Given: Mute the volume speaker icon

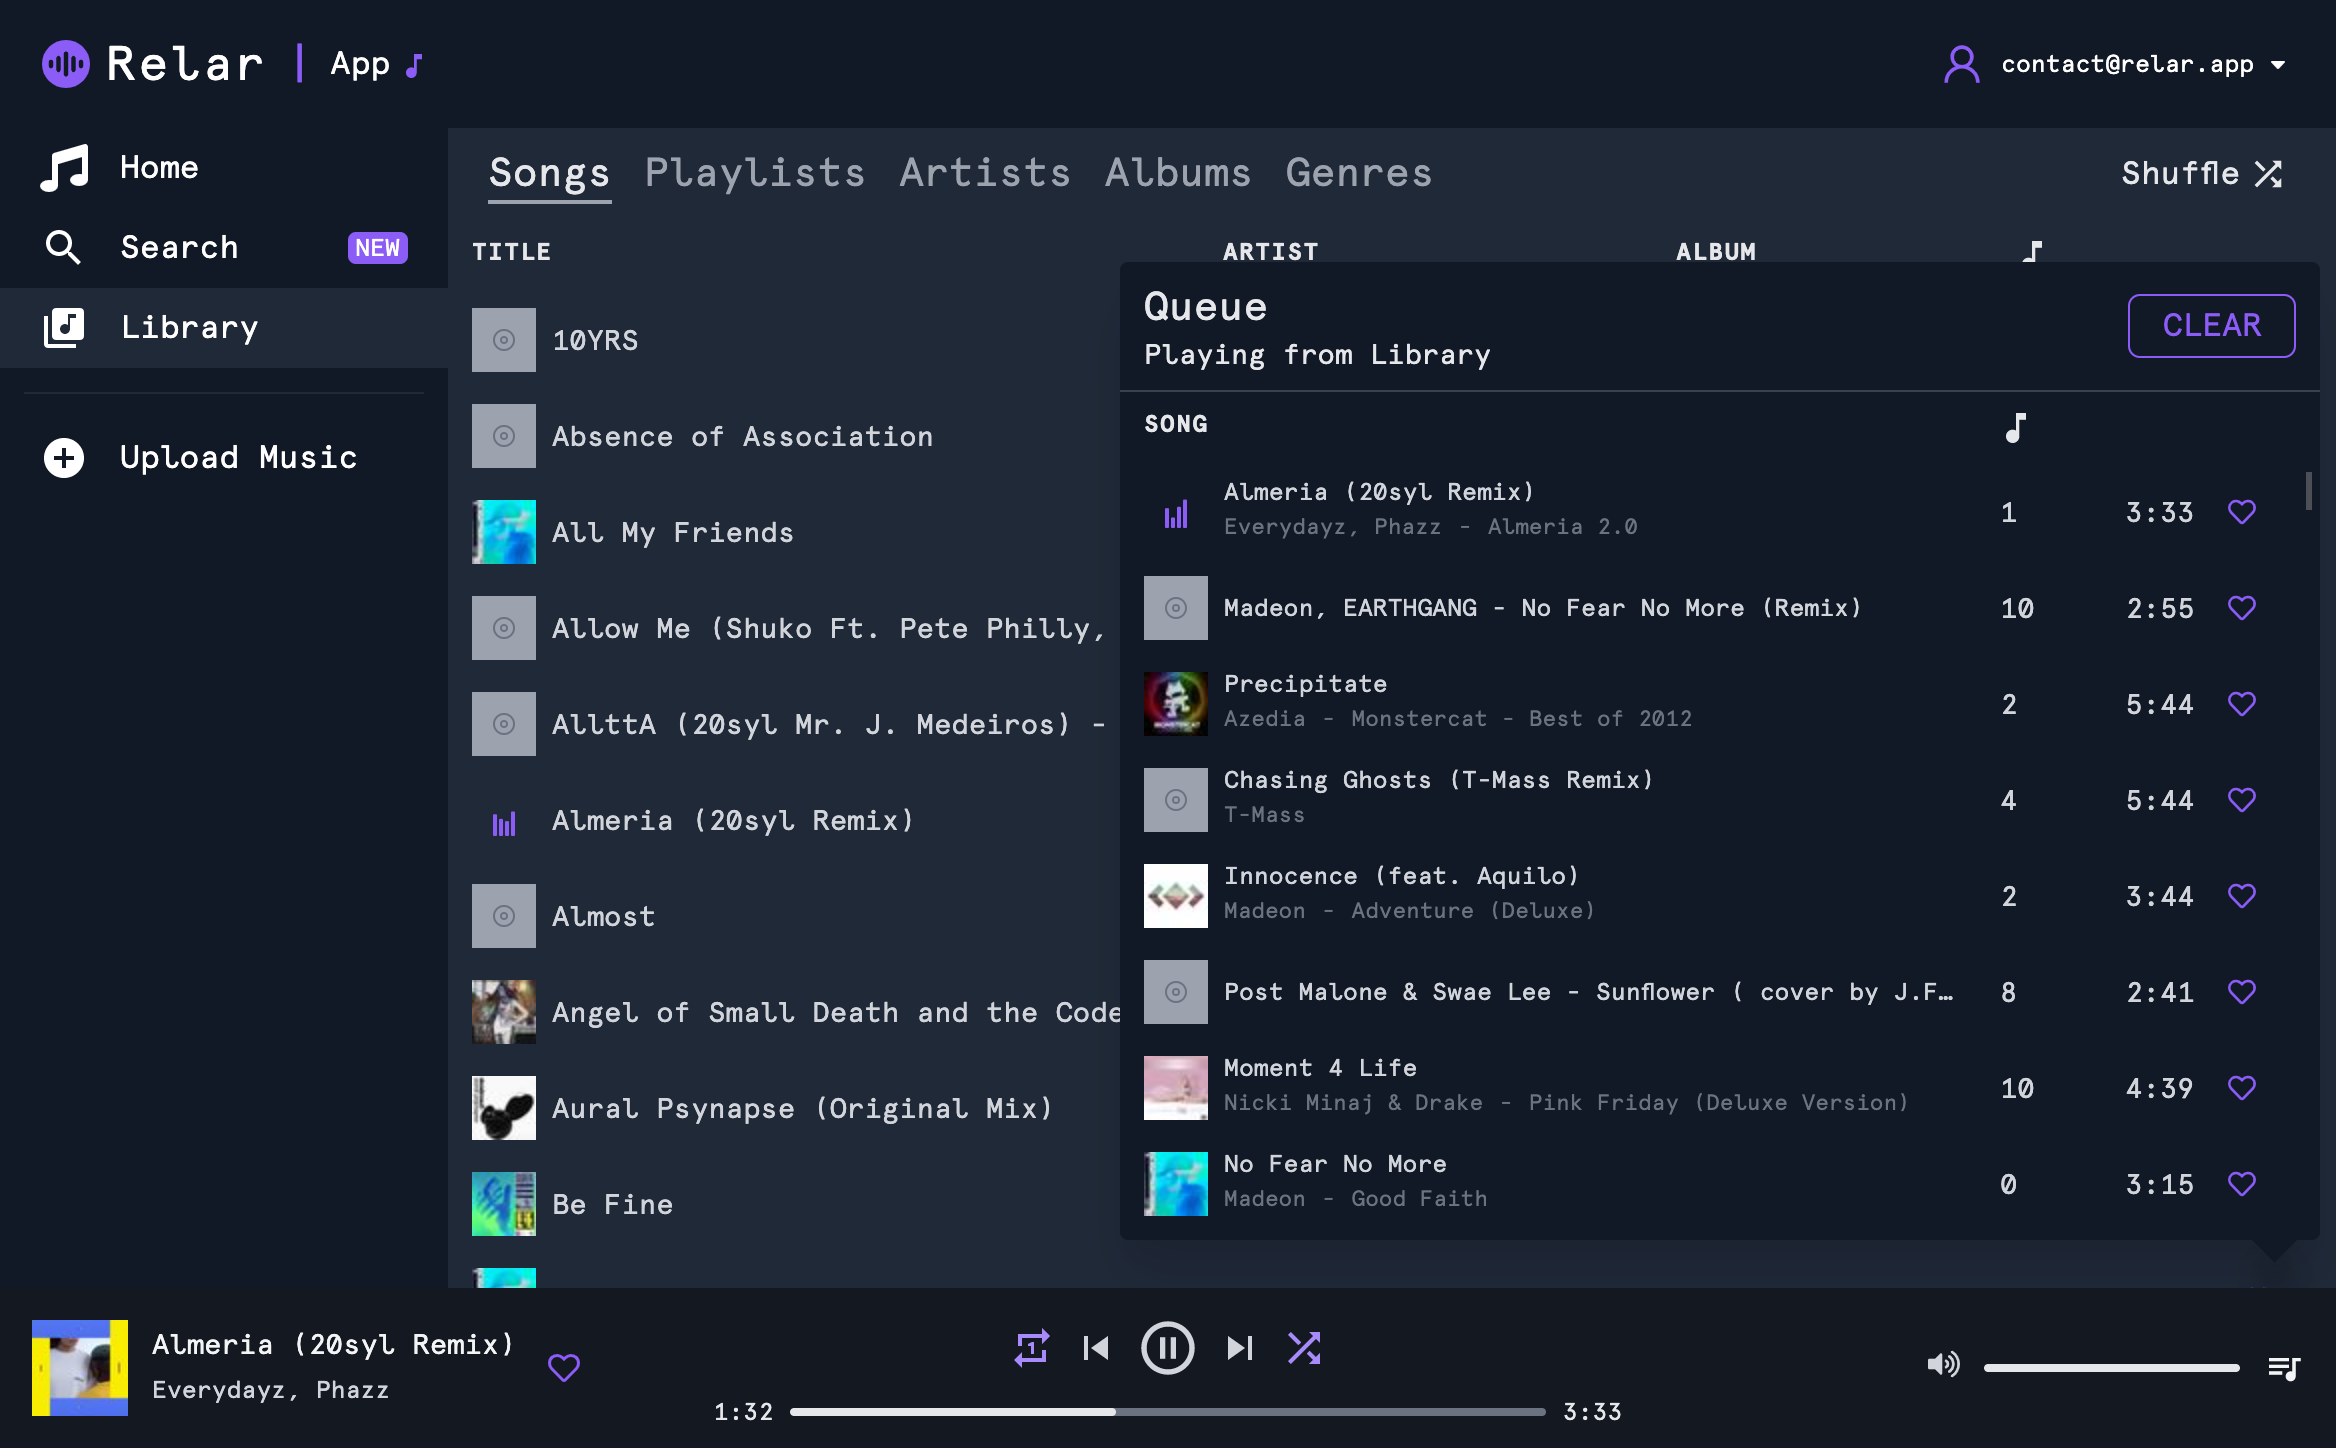Looking at the screenshot, I should [1943, 1365].
